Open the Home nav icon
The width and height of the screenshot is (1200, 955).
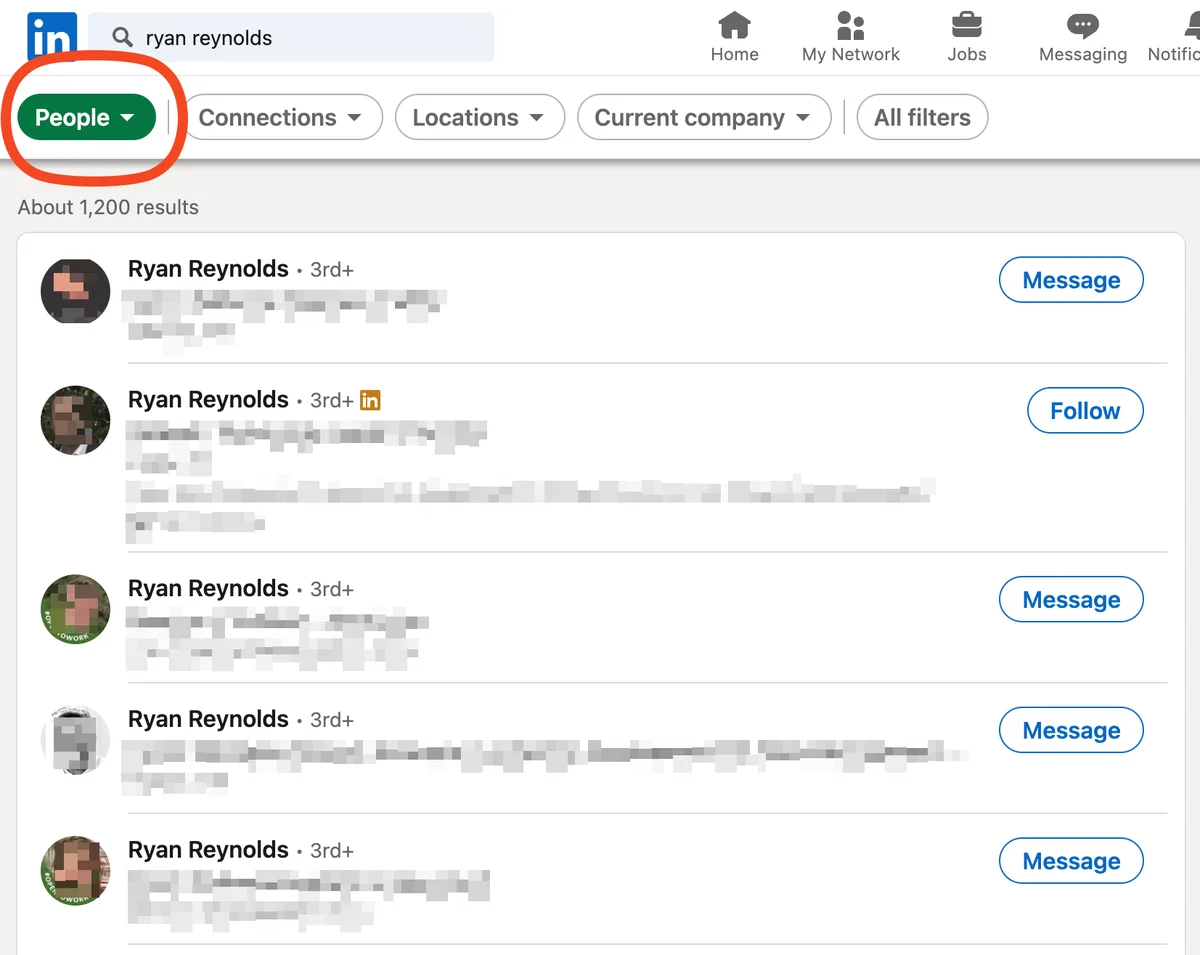pyautogui.click(x=734, y=24)
